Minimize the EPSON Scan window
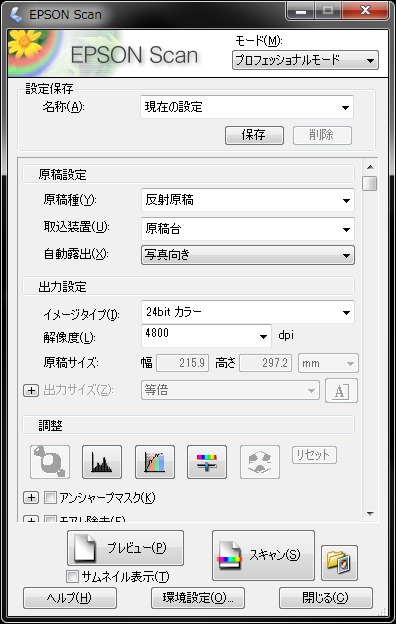396x624 pixels. pyautogui.click(x=300, y=12)
